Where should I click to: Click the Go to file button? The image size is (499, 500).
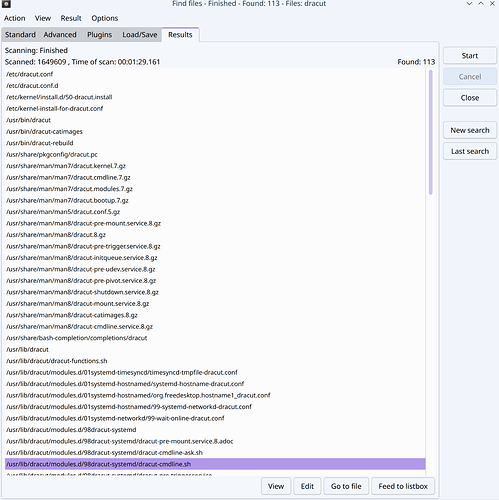[346, 486]
